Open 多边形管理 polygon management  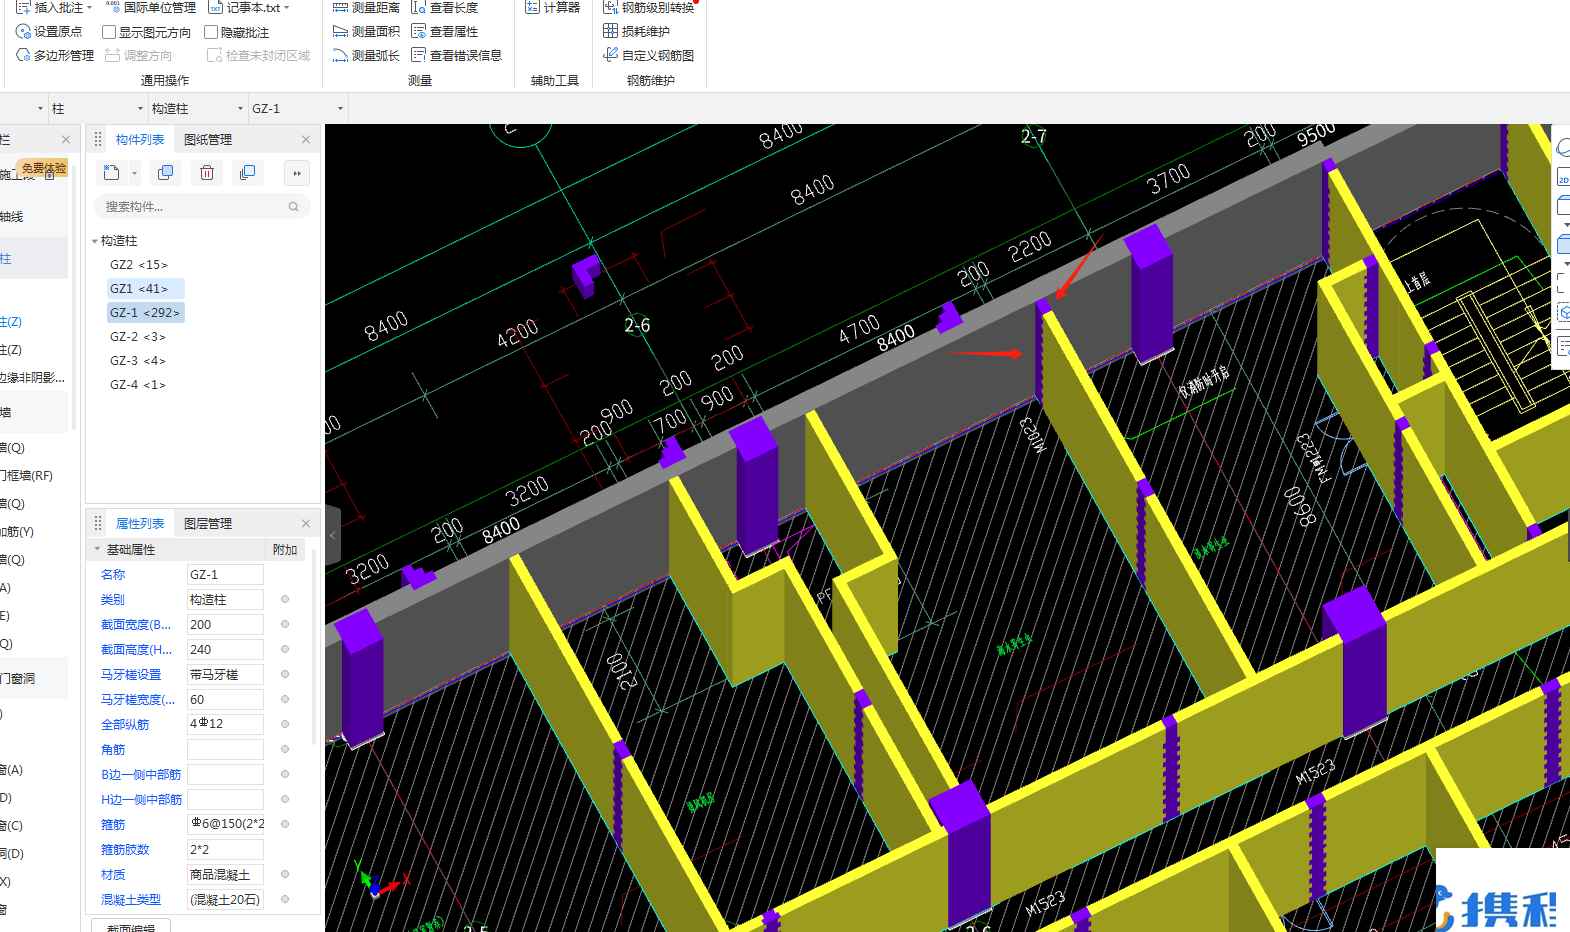click(55, 56)
